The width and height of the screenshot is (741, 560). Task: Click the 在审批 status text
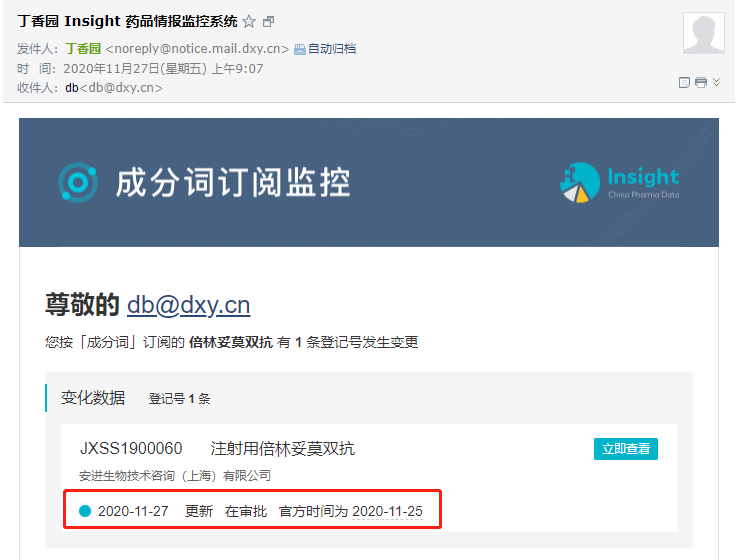coord(246,511)
